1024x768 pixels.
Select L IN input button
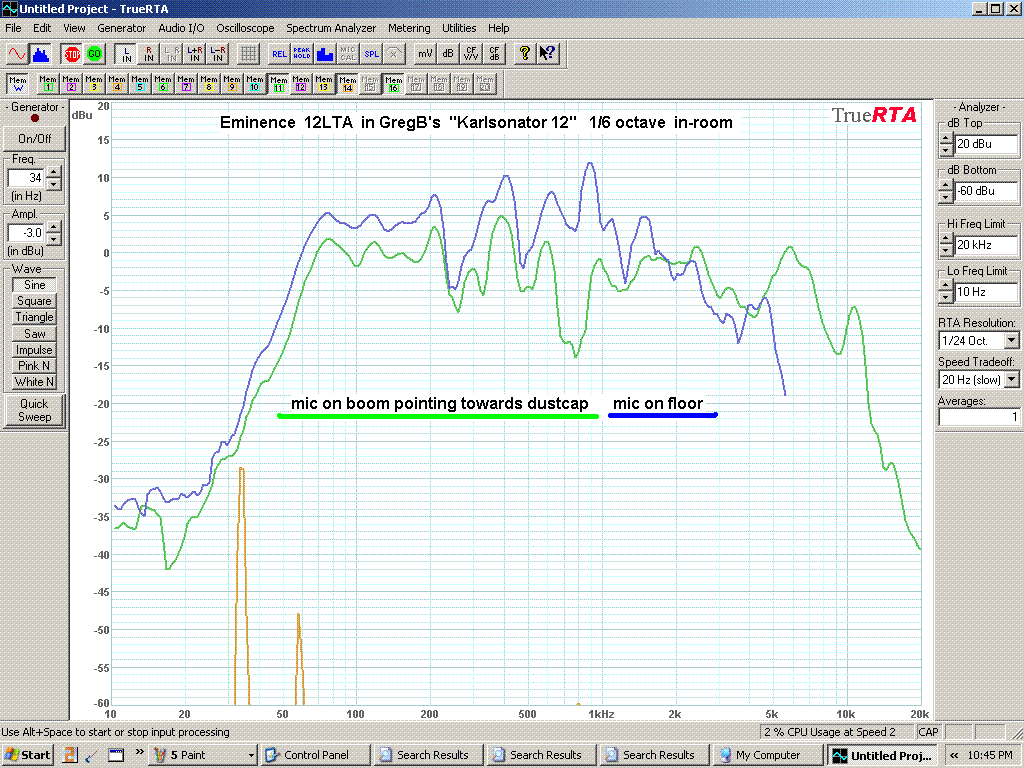(126, 54)
